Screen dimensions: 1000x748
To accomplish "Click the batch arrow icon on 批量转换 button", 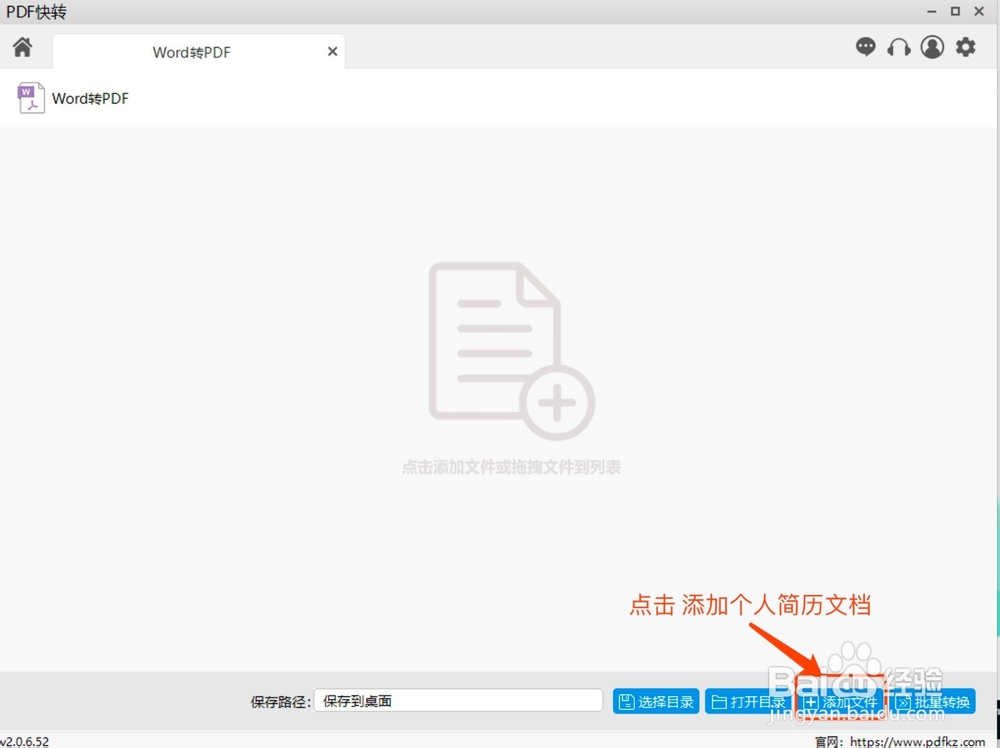I will click(905, 701).
